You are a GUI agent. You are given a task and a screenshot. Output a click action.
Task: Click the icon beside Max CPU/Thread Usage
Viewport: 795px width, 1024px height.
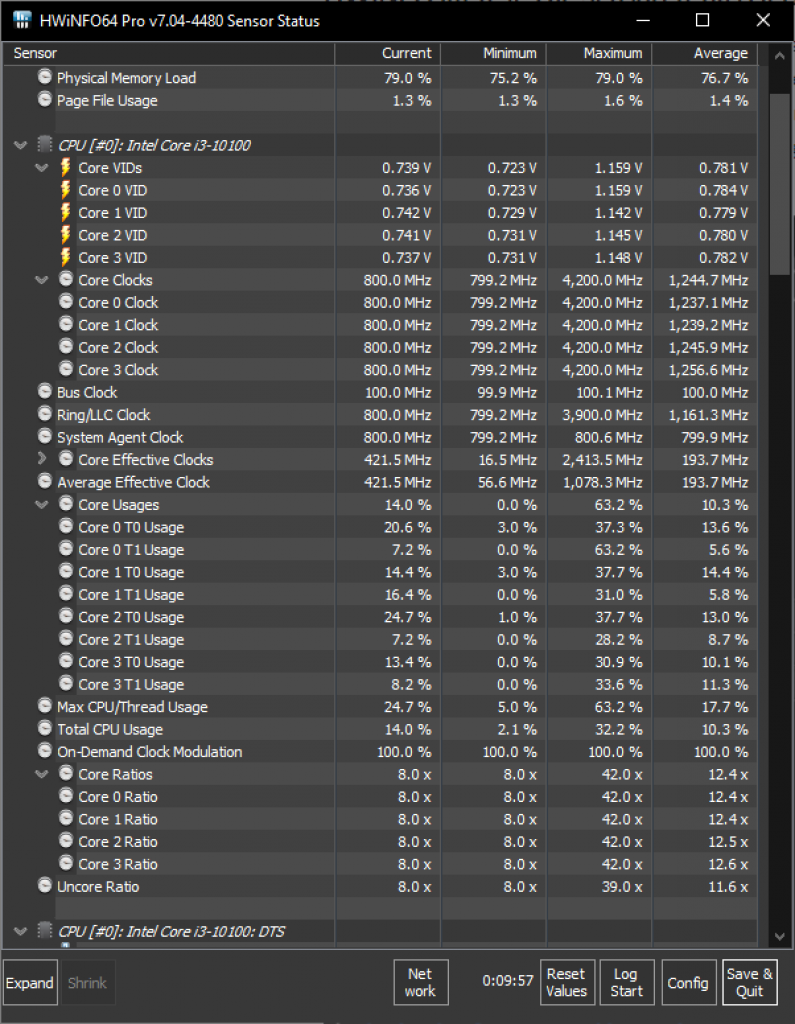coord(44,706)
